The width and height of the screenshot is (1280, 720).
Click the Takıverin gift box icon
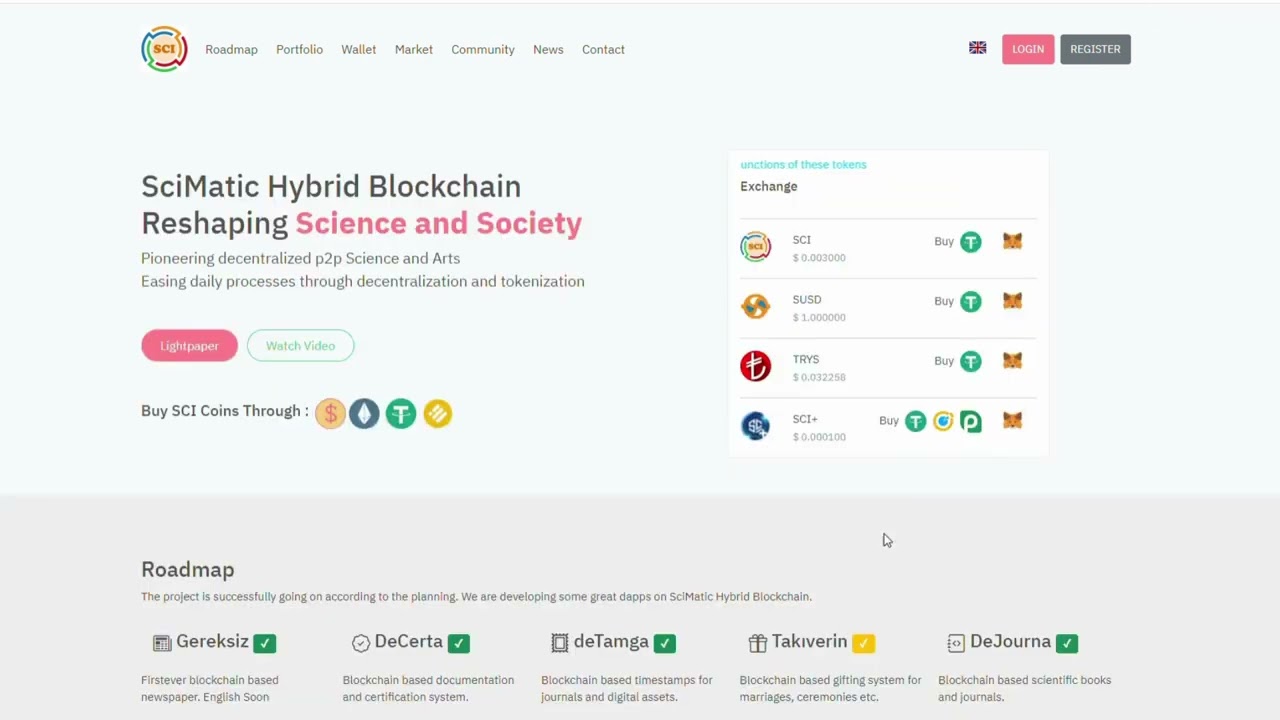pyautogui.click(x=758, y=643)
